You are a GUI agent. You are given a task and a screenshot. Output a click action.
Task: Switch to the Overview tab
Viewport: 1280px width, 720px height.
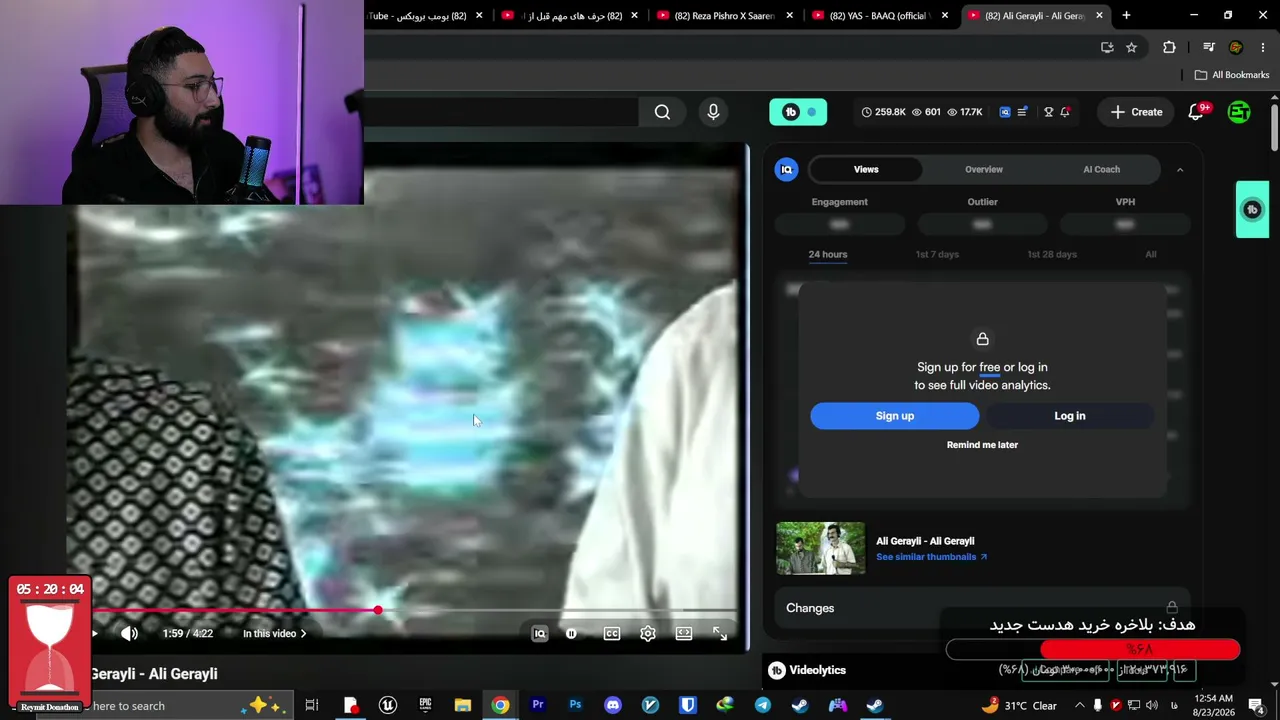point(984,169)
